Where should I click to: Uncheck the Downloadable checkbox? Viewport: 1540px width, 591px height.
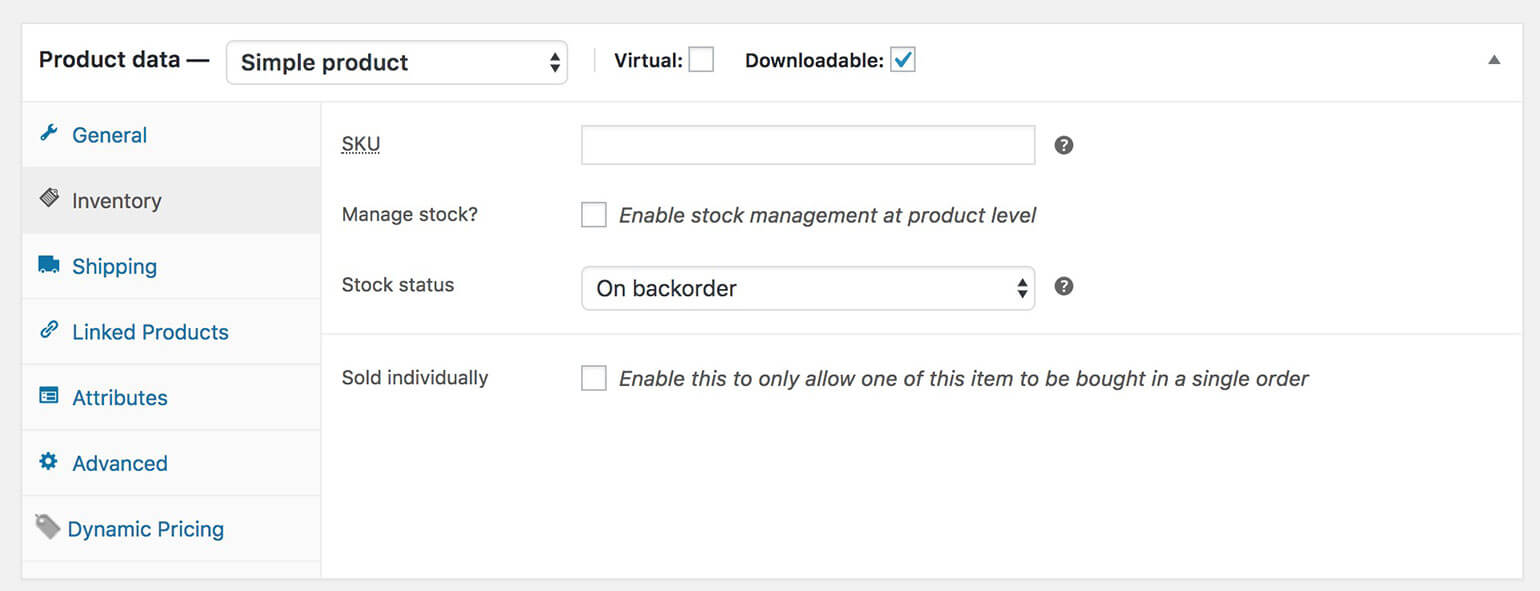coord(903,60)
